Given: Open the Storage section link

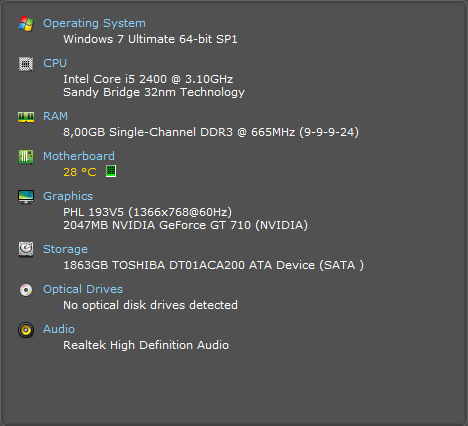Looking at the screenshot, I should (65, 249).
